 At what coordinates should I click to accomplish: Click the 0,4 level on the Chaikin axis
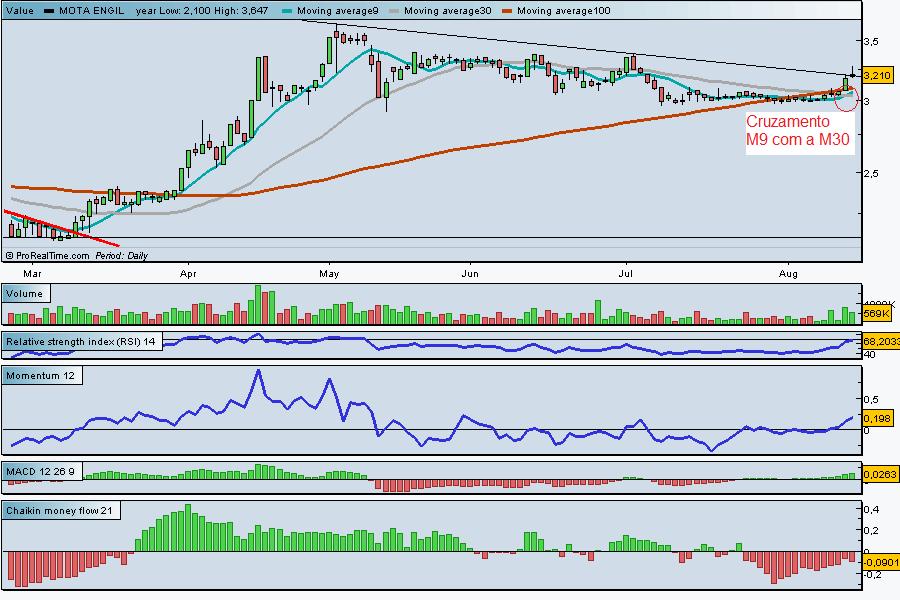(871, 509)
